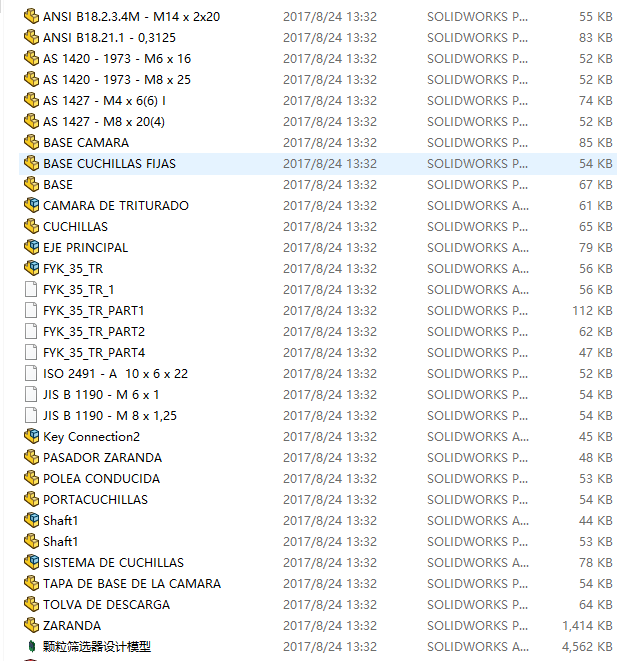The width and height of the screenshot is (639, 661).
Task: Click the blank file icon of FYK_35_TR_1
Action: coord(31,290)
